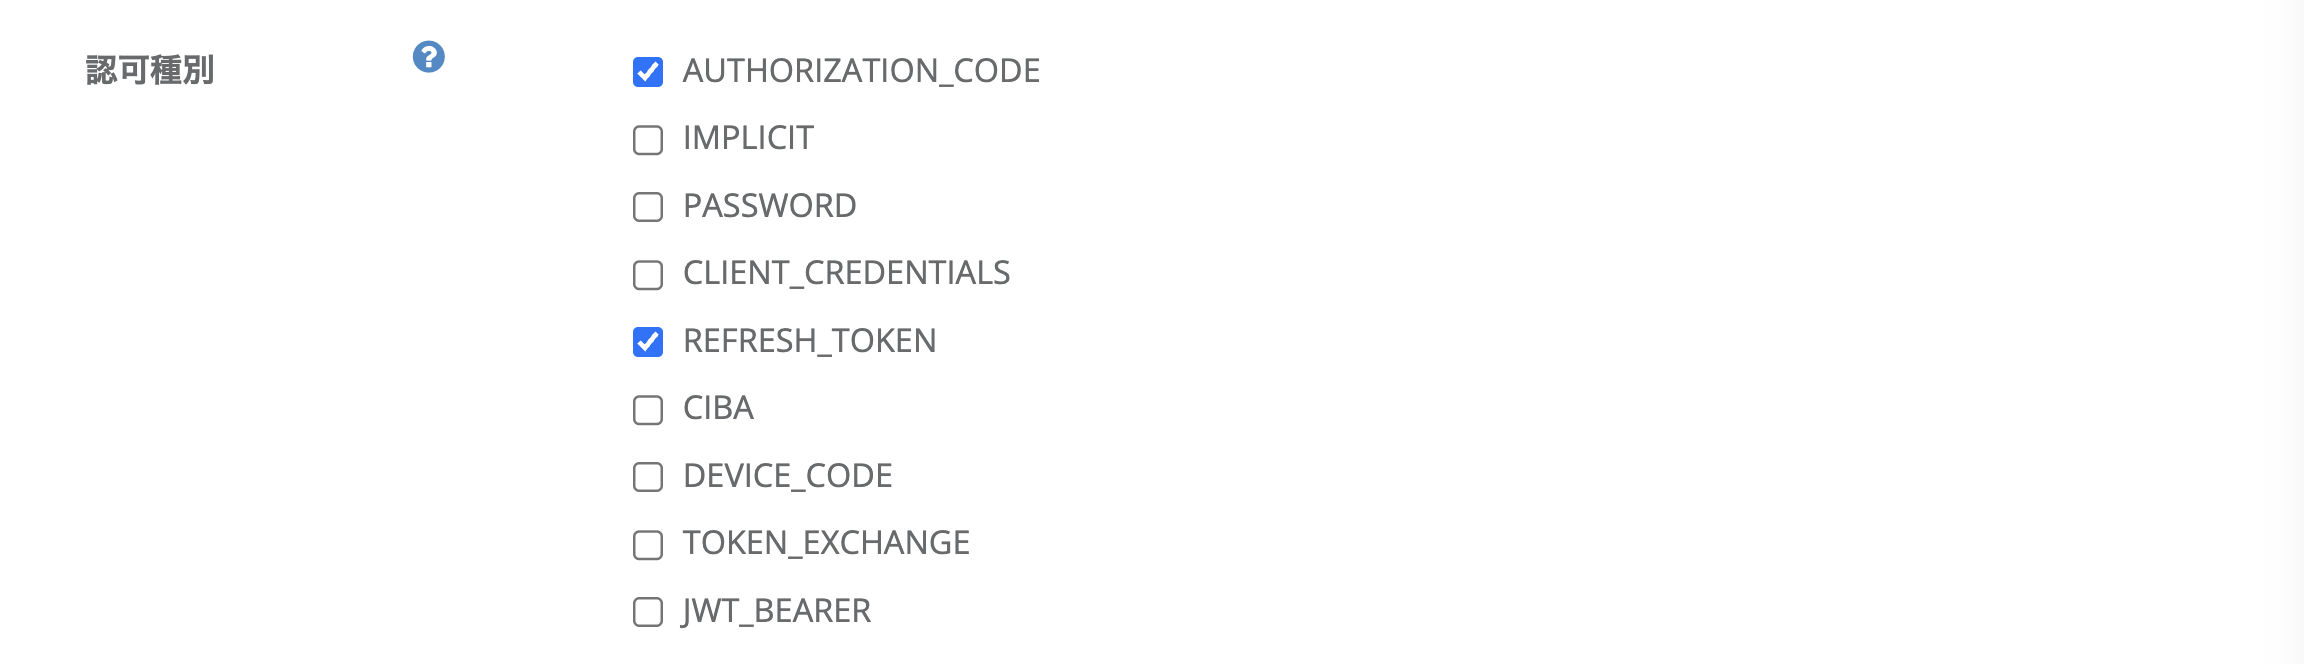Check the CLIENT_CREDENTIALS checkbox box

click(x=648, y=275)
